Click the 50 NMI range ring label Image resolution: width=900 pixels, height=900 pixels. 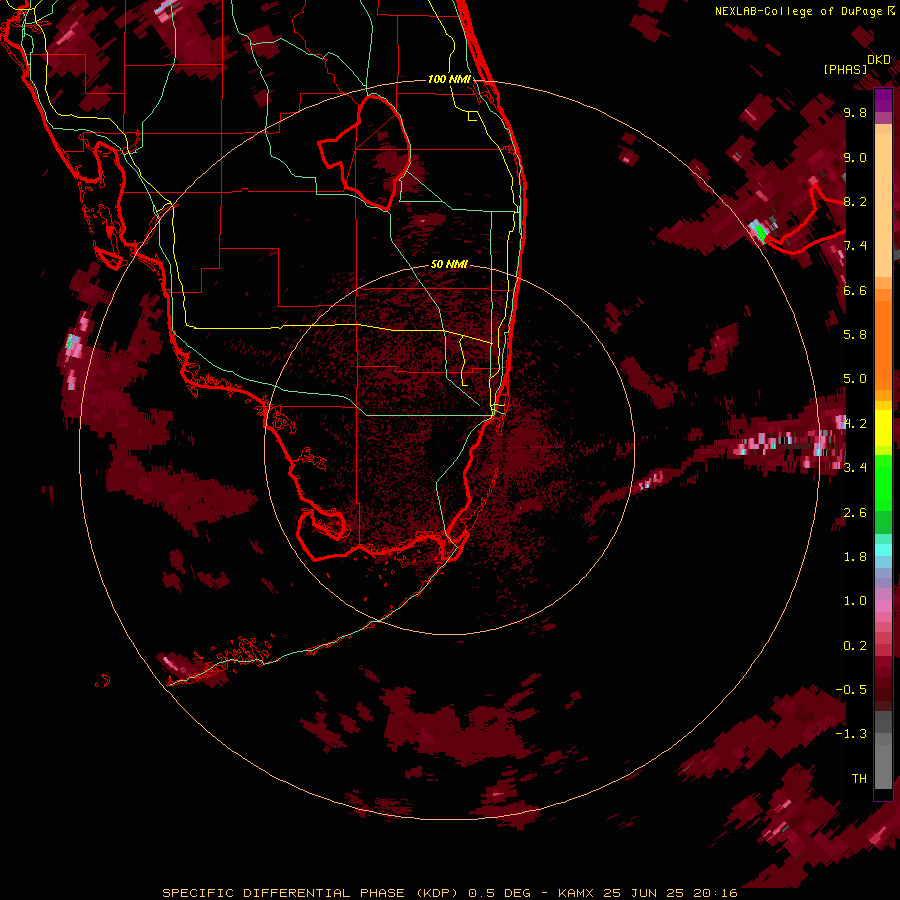pyautogui.click(x=449, y=264)
